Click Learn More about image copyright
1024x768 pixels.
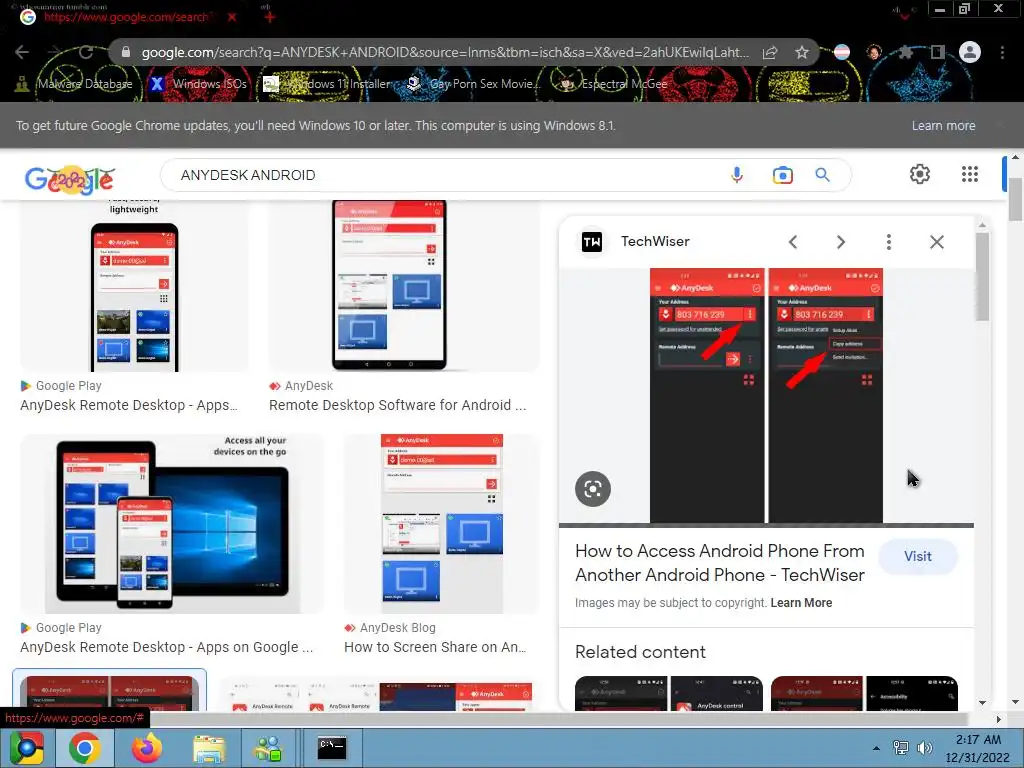pyautogui.click(x=801, y=603)
